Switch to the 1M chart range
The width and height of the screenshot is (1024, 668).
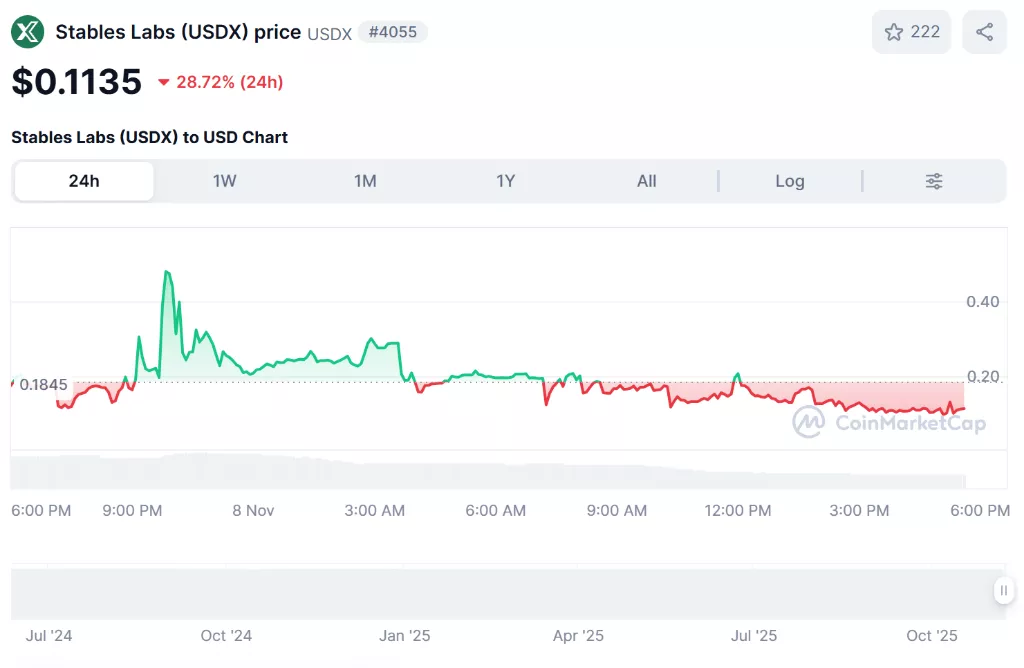pyautogui.click(x=365, y=181)
